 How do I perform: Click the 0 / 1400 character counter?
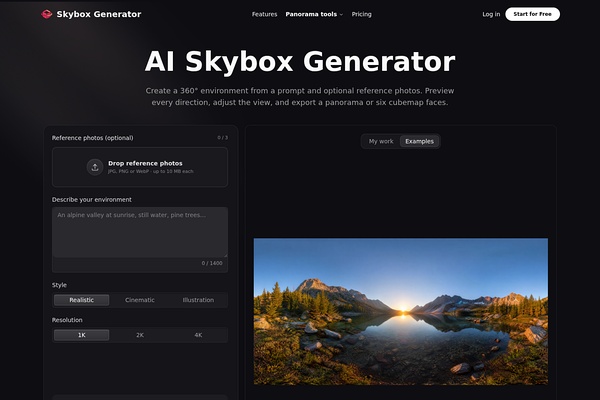212,263
